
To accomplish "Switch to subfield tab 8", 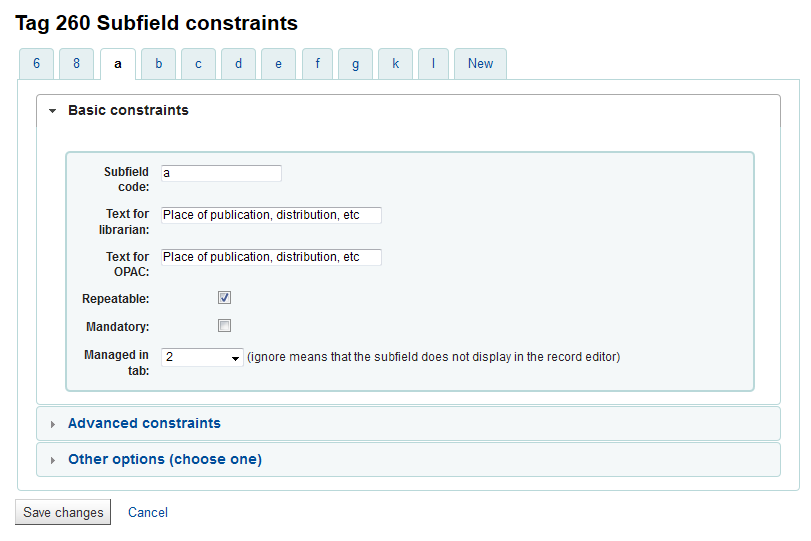I will point(76,64).
